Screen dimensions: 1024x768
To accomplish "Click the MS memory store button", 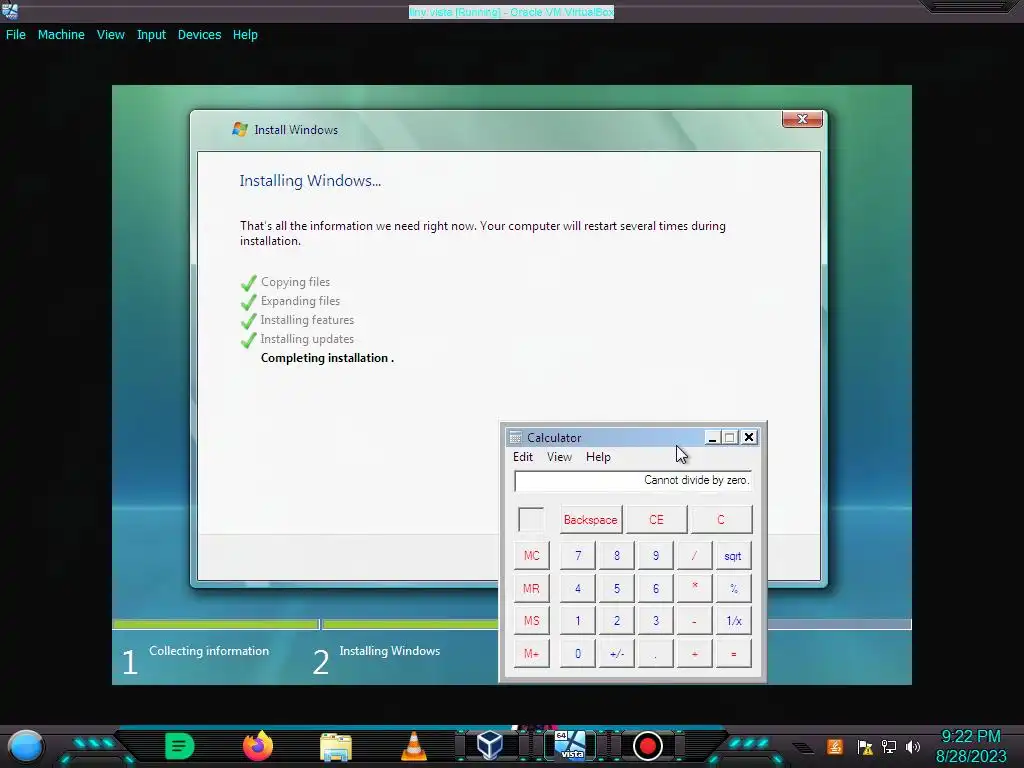I will coord(532,620).
